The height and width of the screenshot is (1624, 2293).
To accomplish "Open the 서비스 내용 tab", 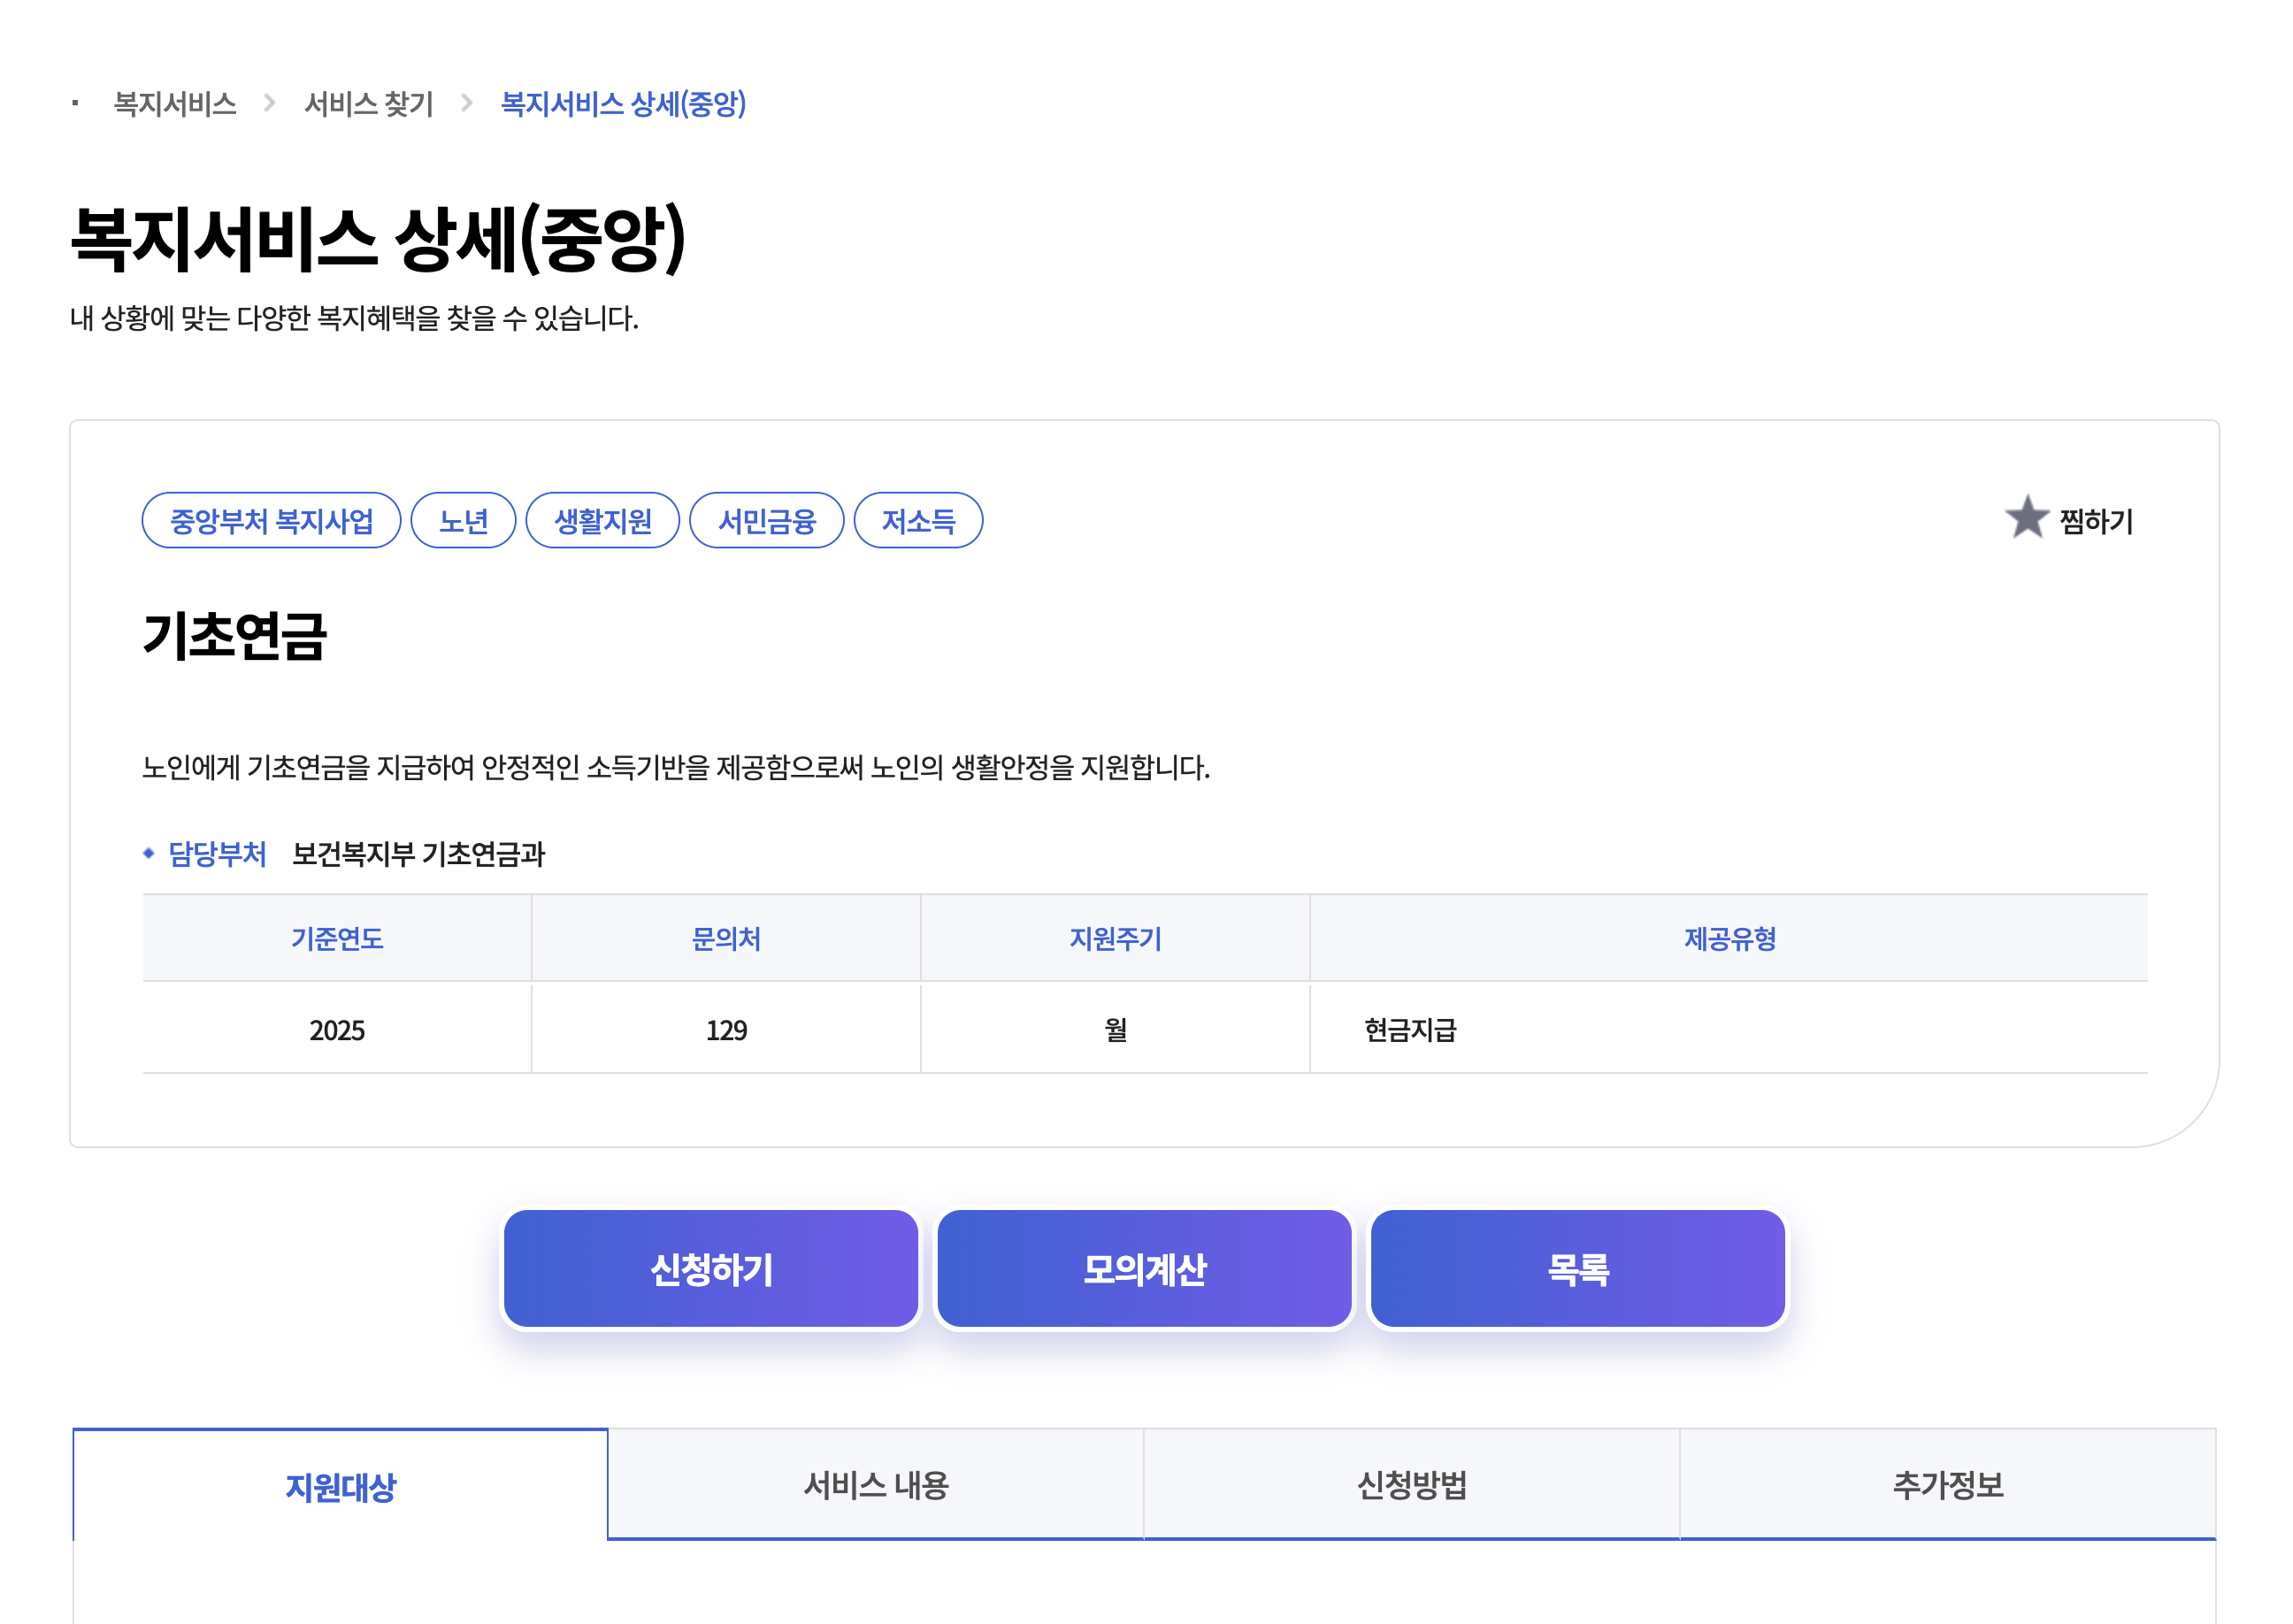I will tap(875, 1485).
